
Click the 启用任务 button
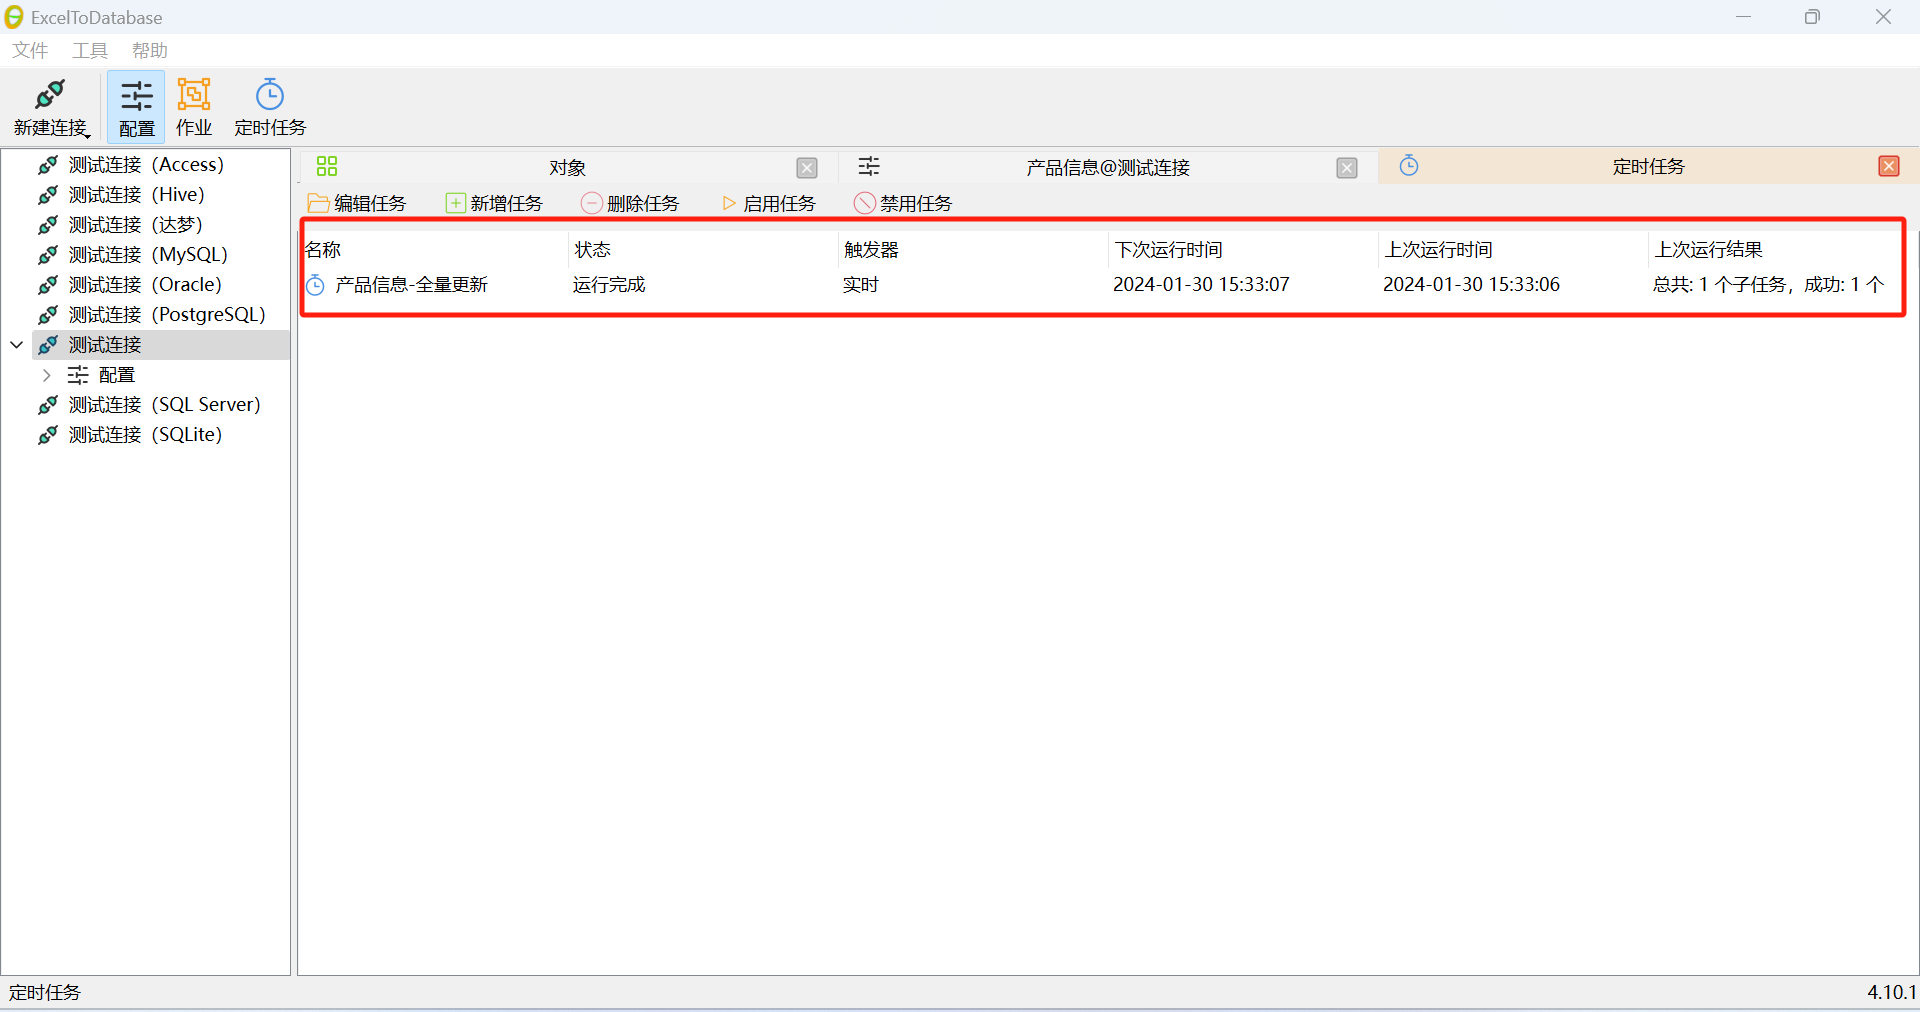(x=768, y=203)
